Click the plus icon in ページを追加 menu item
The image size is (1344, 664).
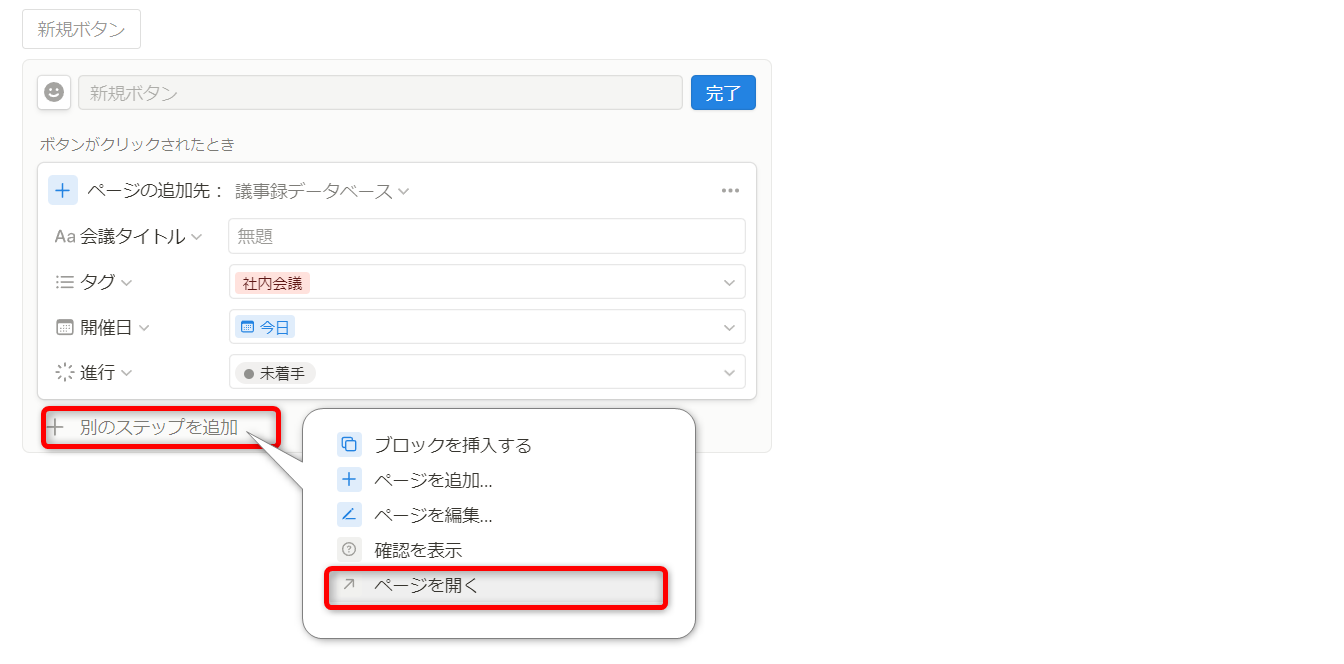(x=349, y=480)
